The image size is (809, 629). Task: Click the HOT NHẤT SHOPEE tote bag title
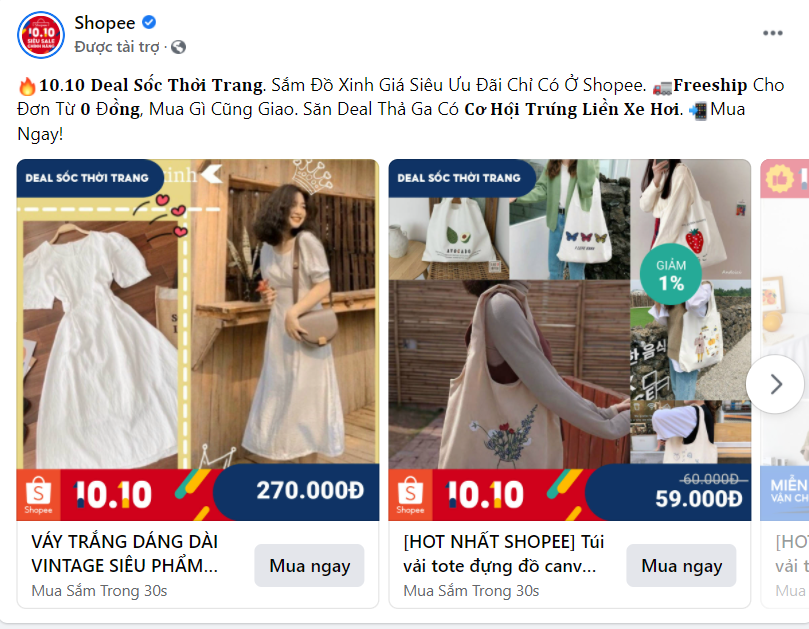[x=504, y=554]
